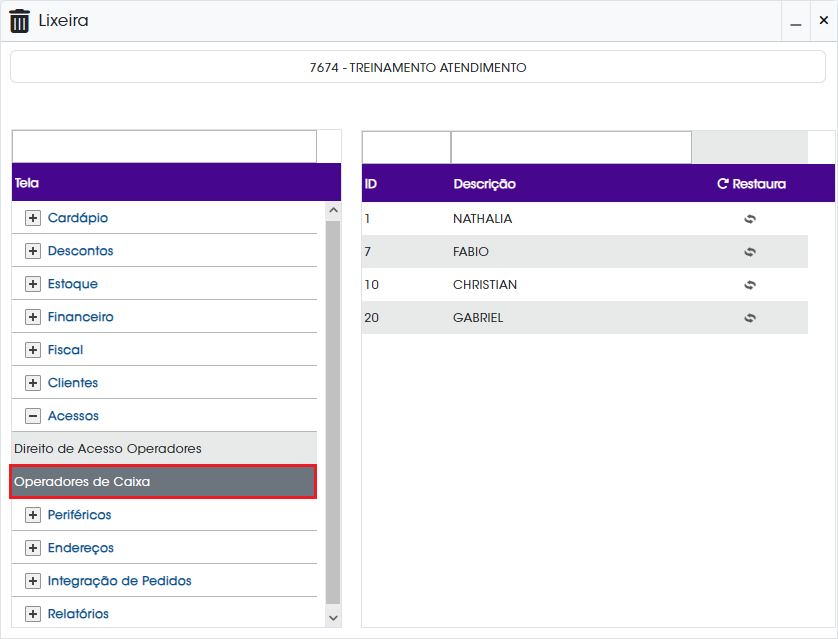Expand the Periféricos node
This screenshot has width=838, height=639.
(x=33, y=515)
